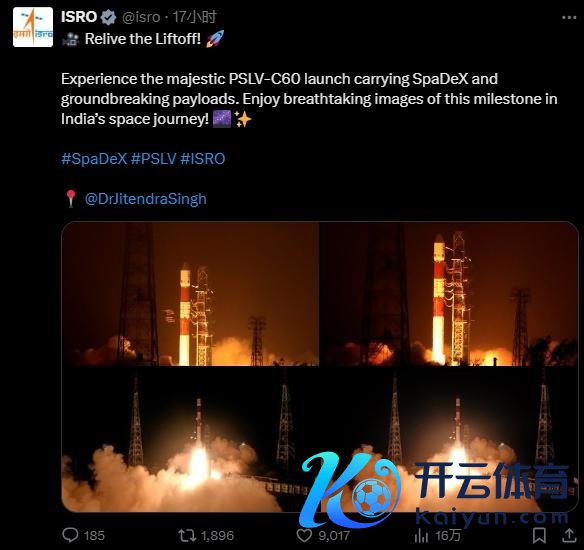The height and width of the screenshot is (550, 584).
Task: Click the retweet icon
Action: (x=187, y=535)
